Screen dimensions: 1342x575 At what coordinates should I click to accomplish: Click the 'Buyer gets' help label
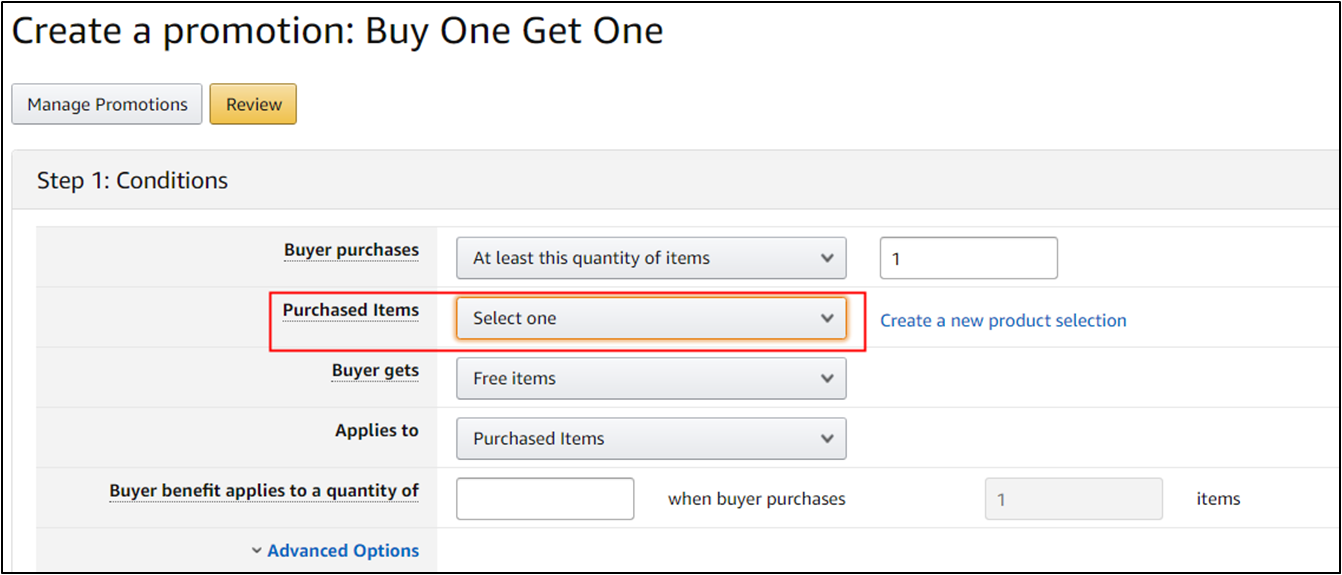tap(375, 370)
